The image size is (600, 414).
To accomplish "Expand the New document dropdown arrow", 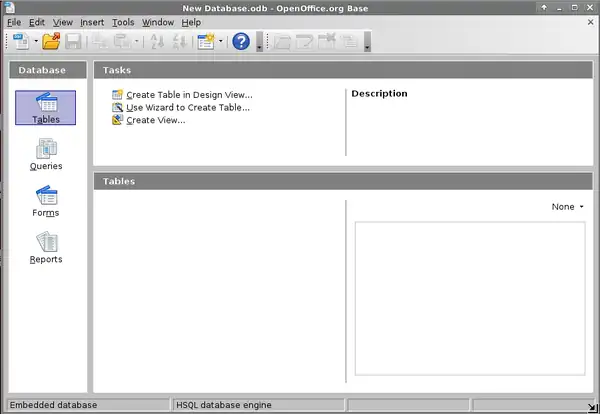I will (x=35, y=42).
